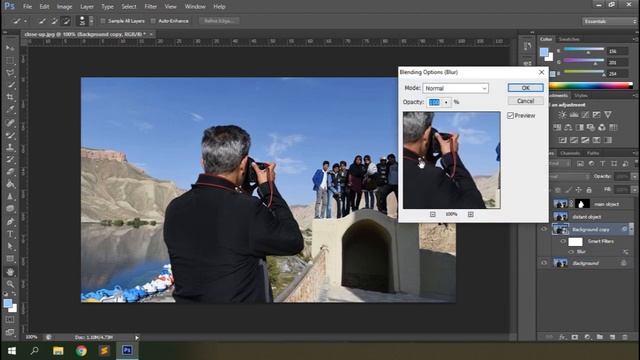Select the main object layer thumbnail
This screenshot has width=640, height=360.
point(560,204)
